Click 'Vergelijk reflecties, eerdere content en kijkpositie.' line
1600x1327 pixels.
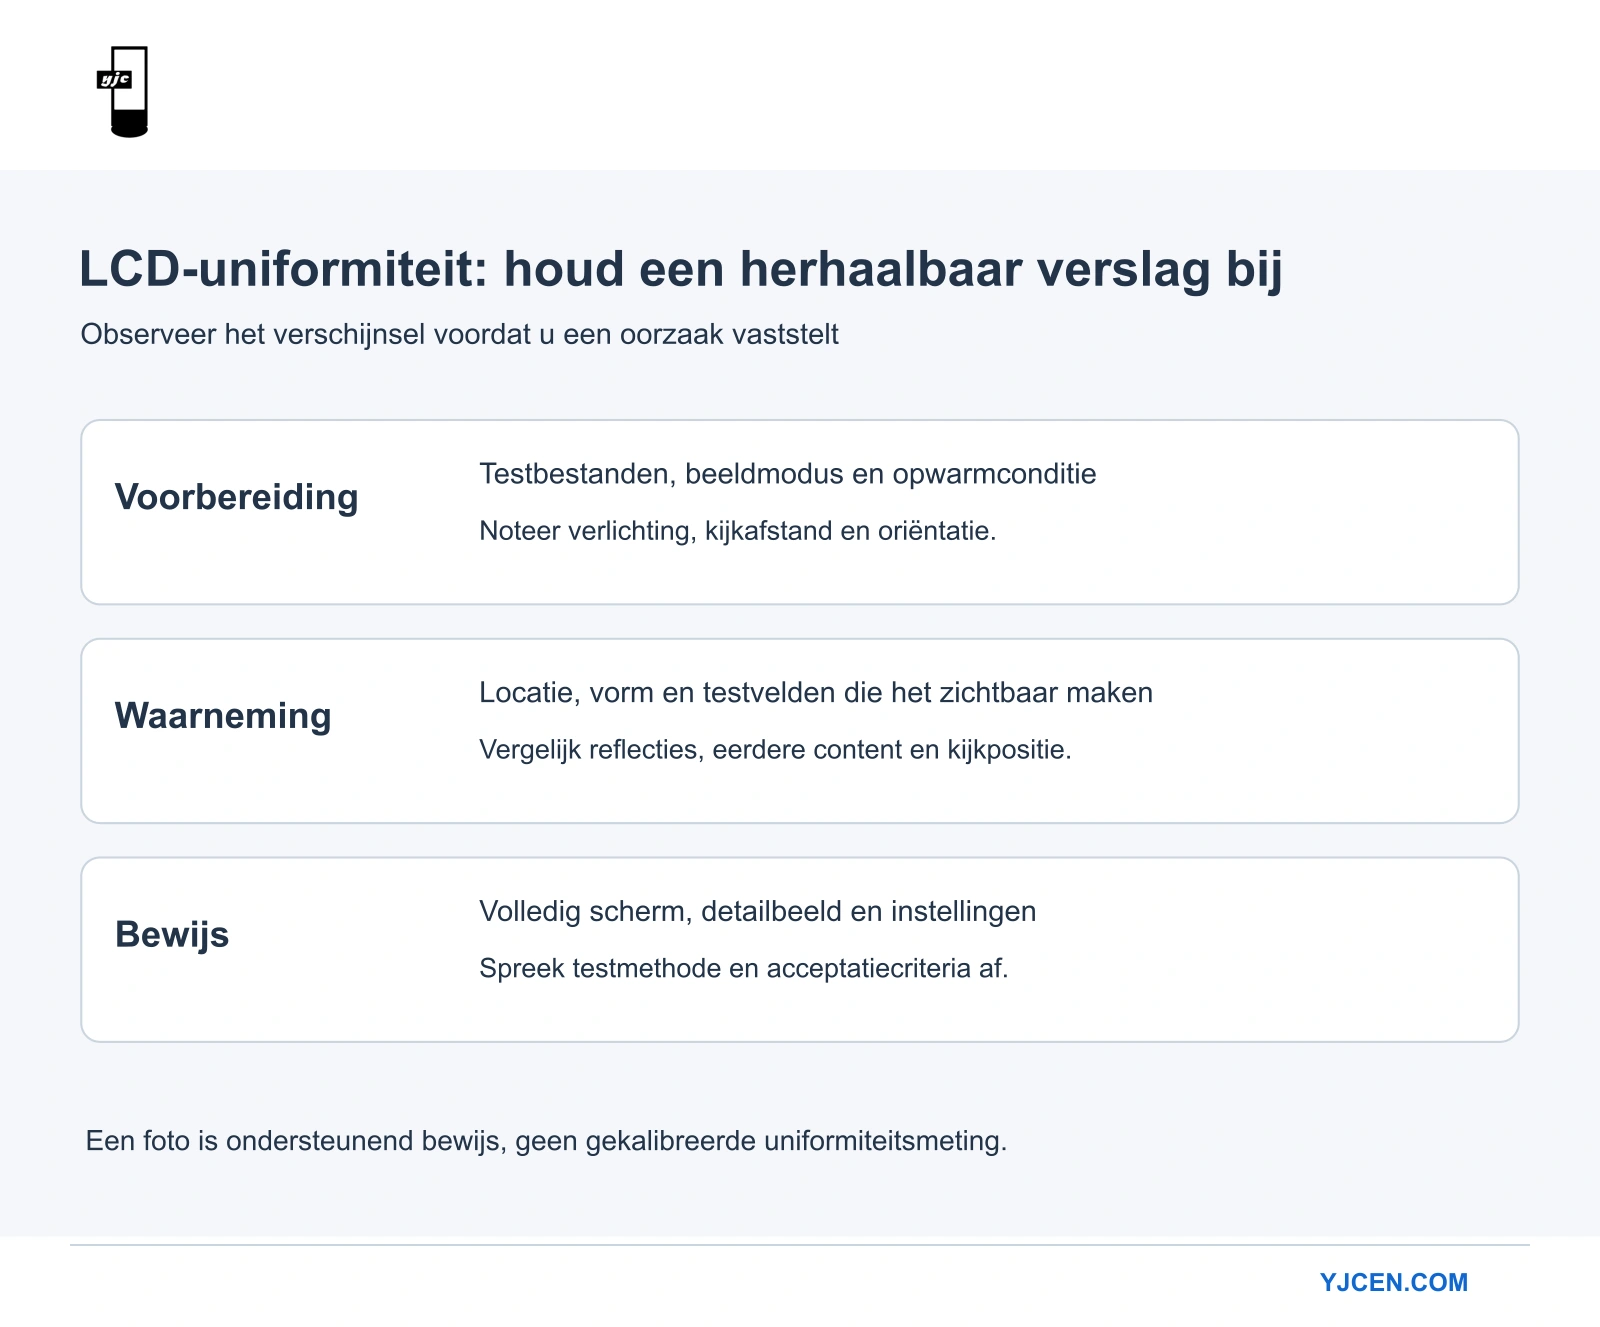[775, 750]
